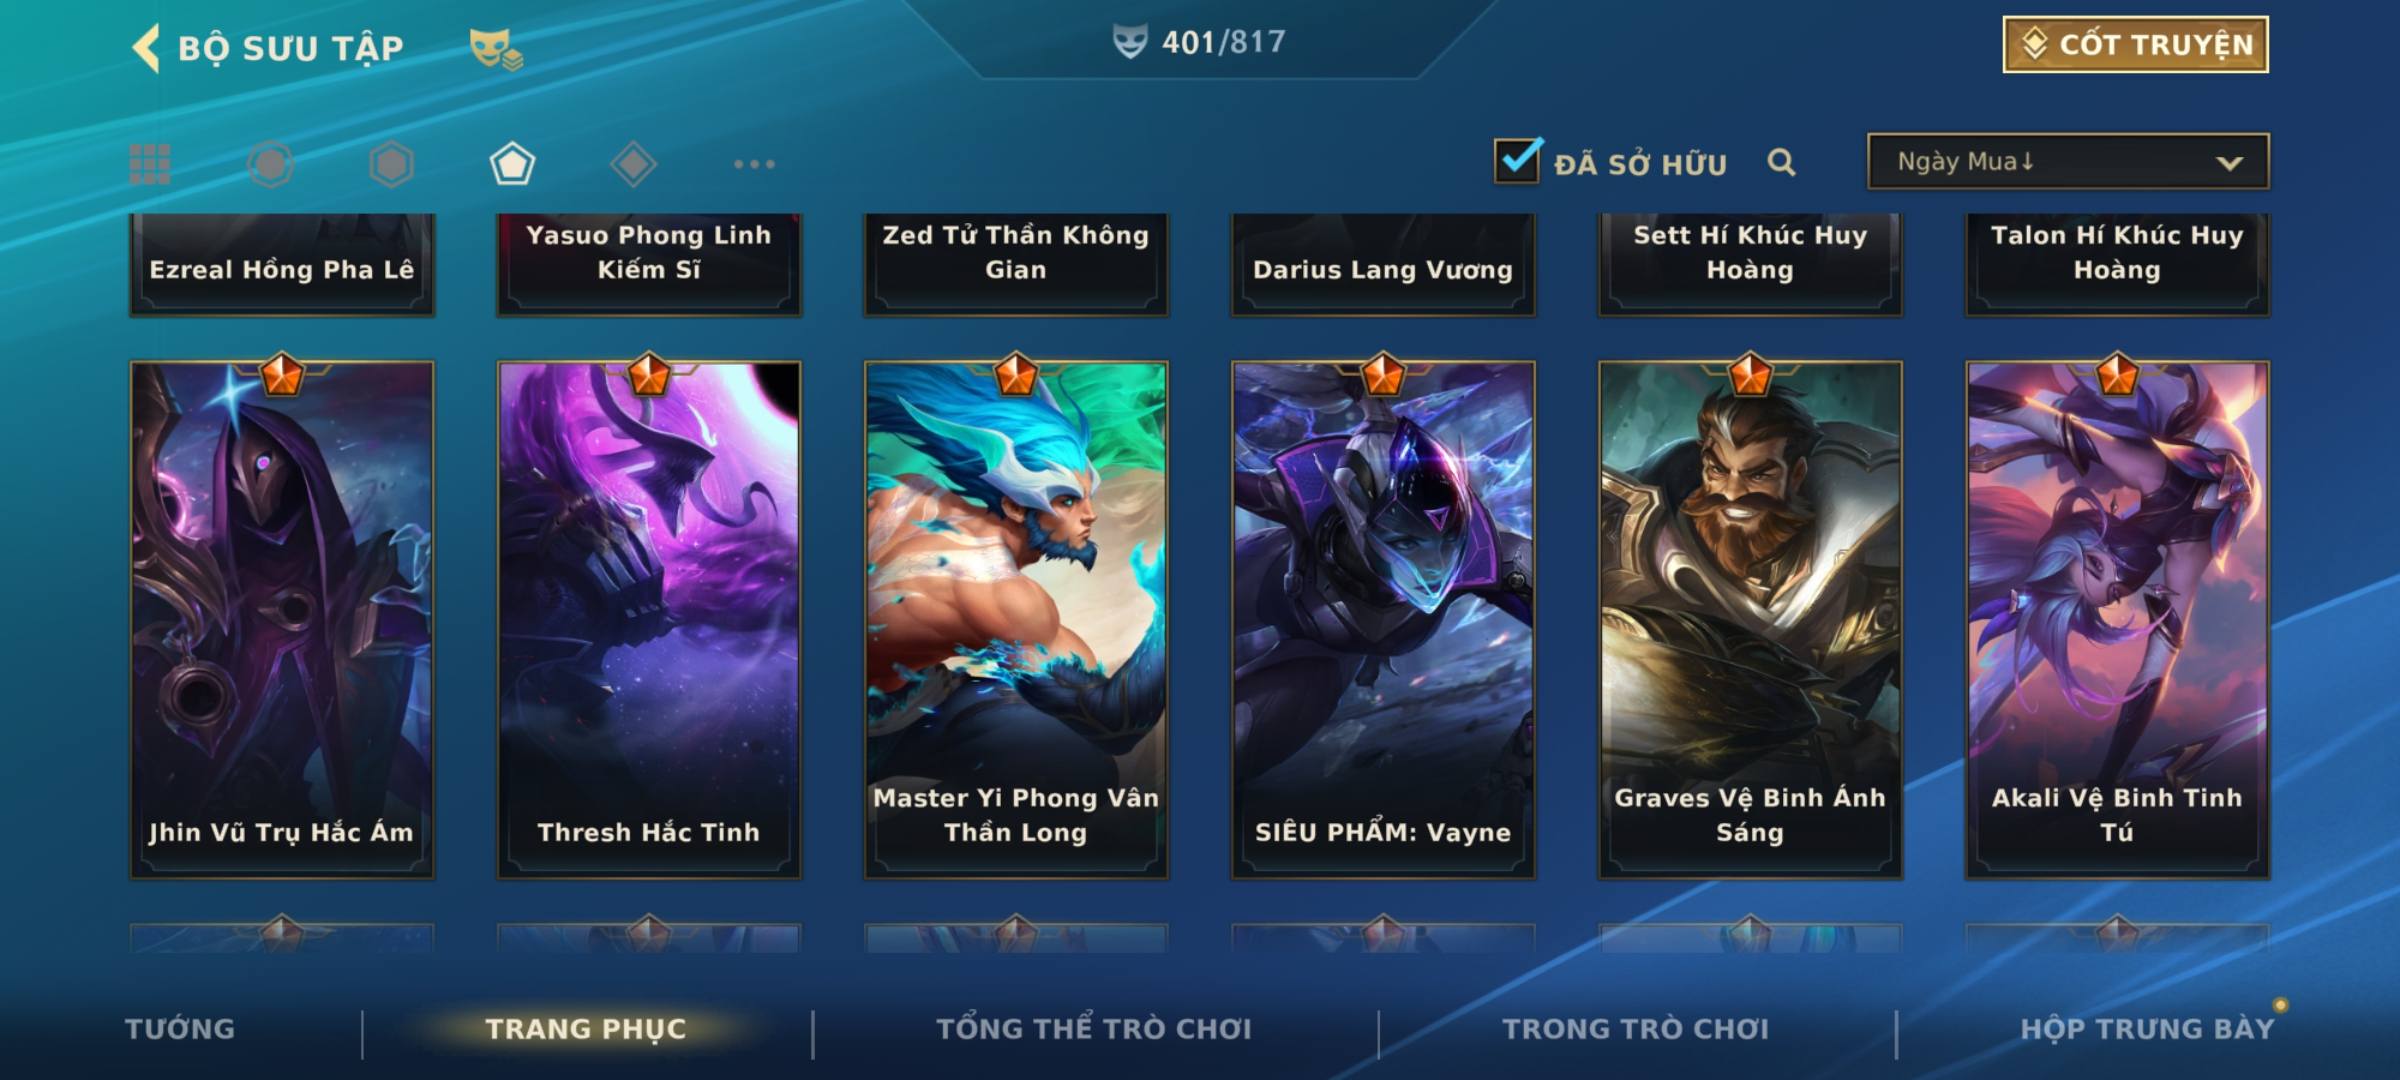
Task: Open the three-dots more filters icon
Action: point(754,164)
